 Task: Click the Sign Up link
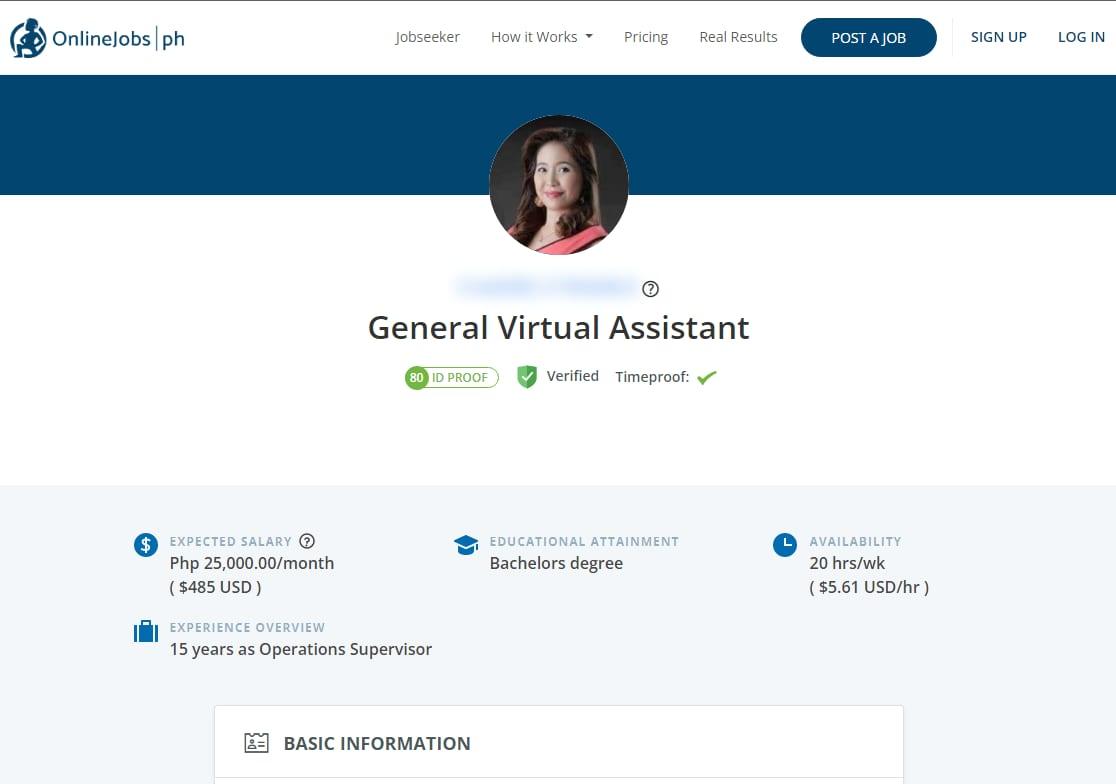[x=998, y=37]
